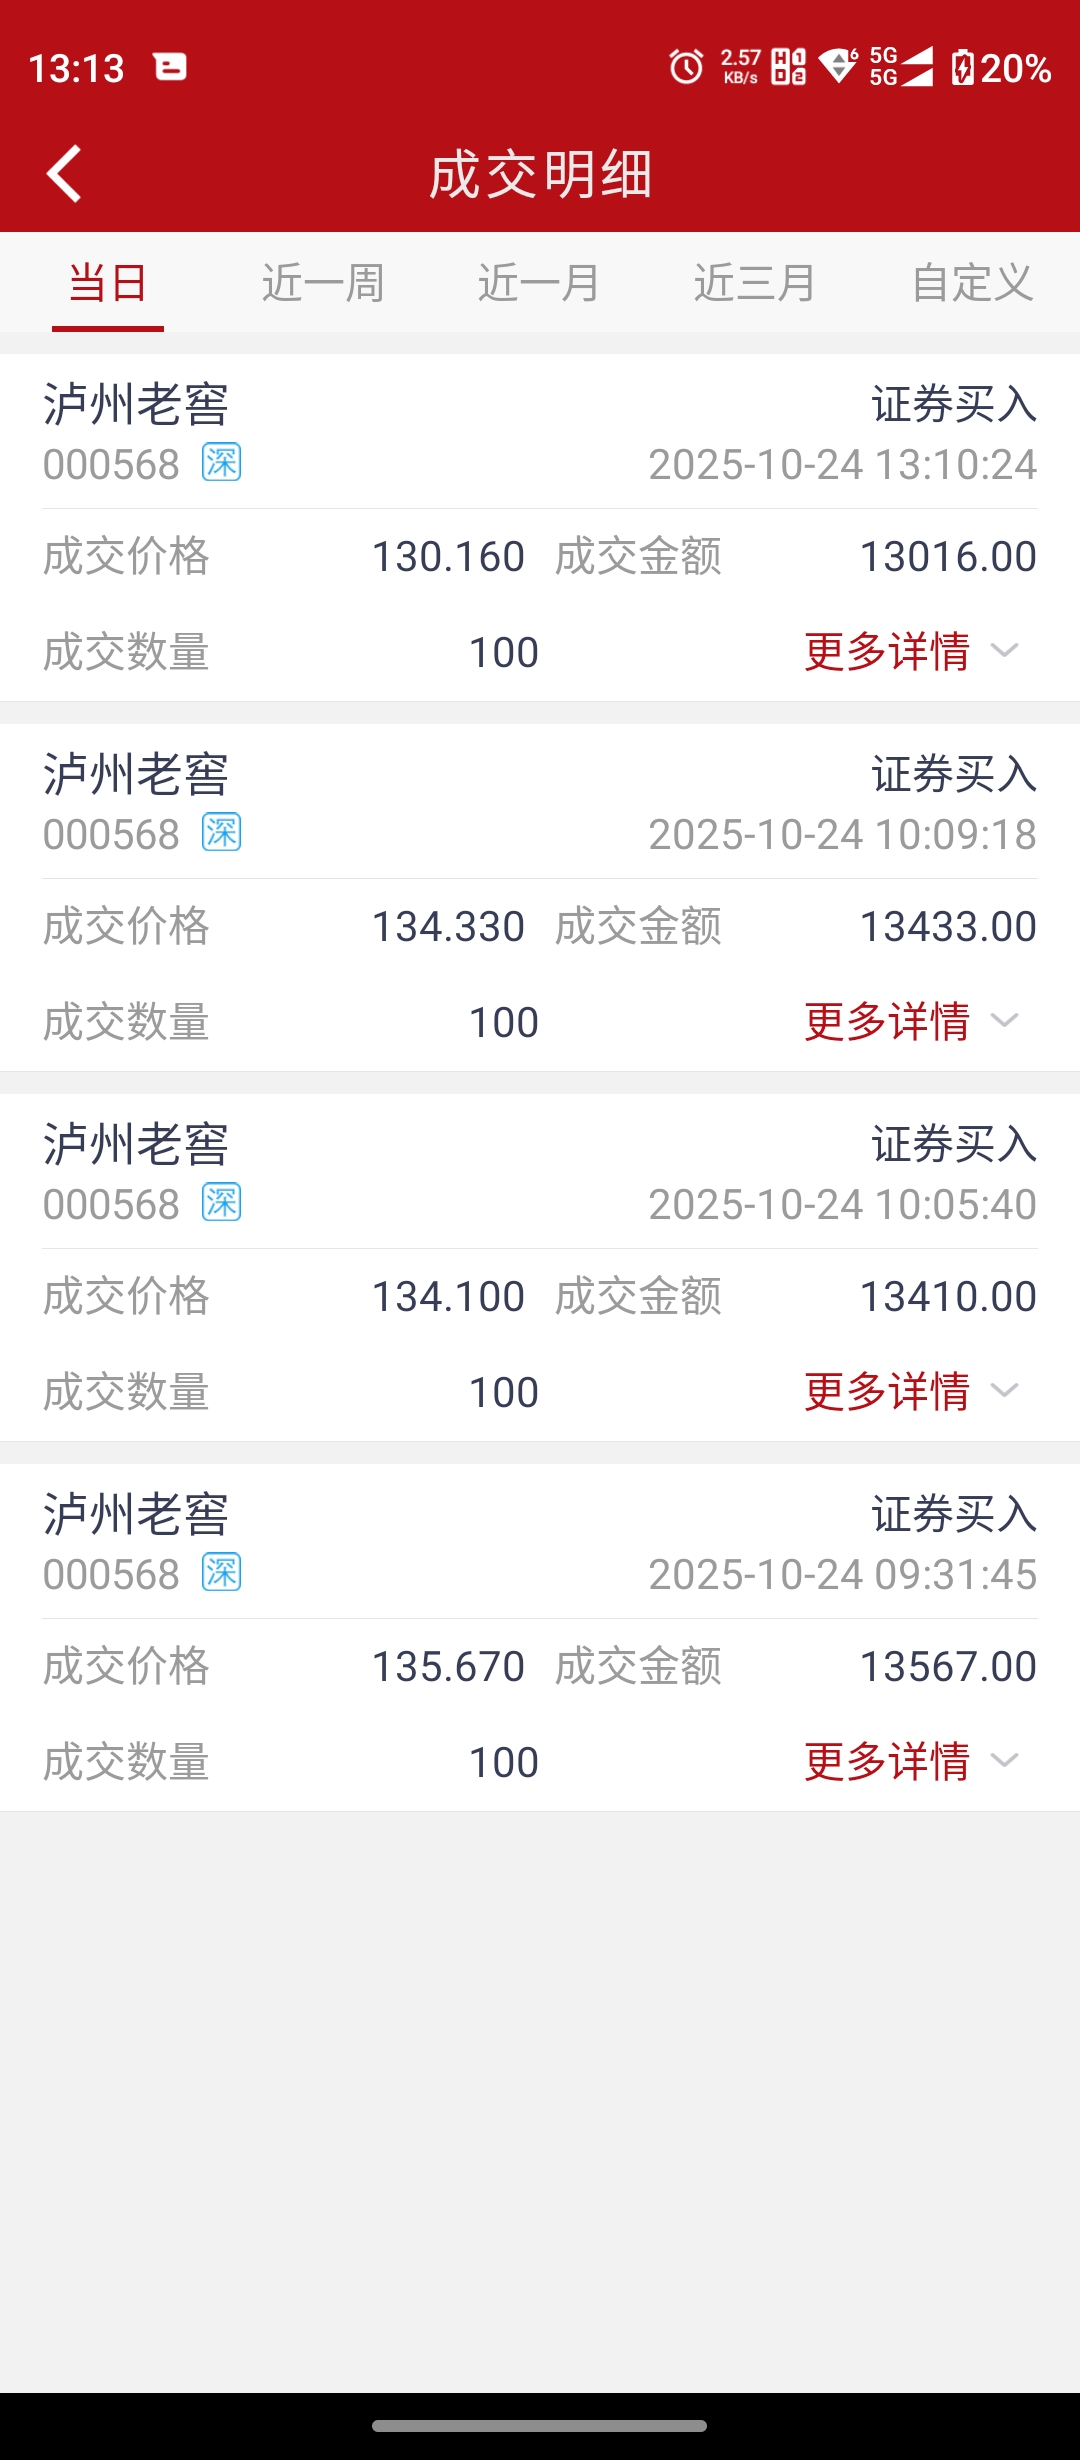Expand 更多详情 for the 09:31:45 trade

[910, 1762]
